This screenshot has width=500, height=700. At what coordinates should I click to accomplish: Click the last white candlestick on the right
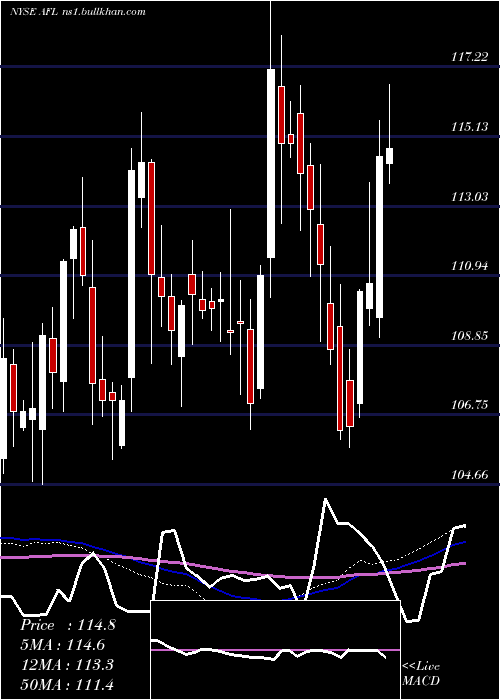(x=389, y=156)
